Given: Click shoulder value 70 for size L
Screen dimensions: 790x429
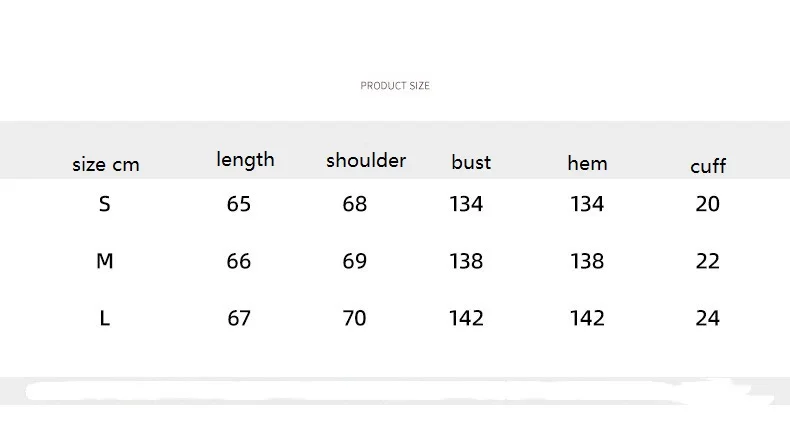Looking at the screenshot, I should tap(355, 318).
